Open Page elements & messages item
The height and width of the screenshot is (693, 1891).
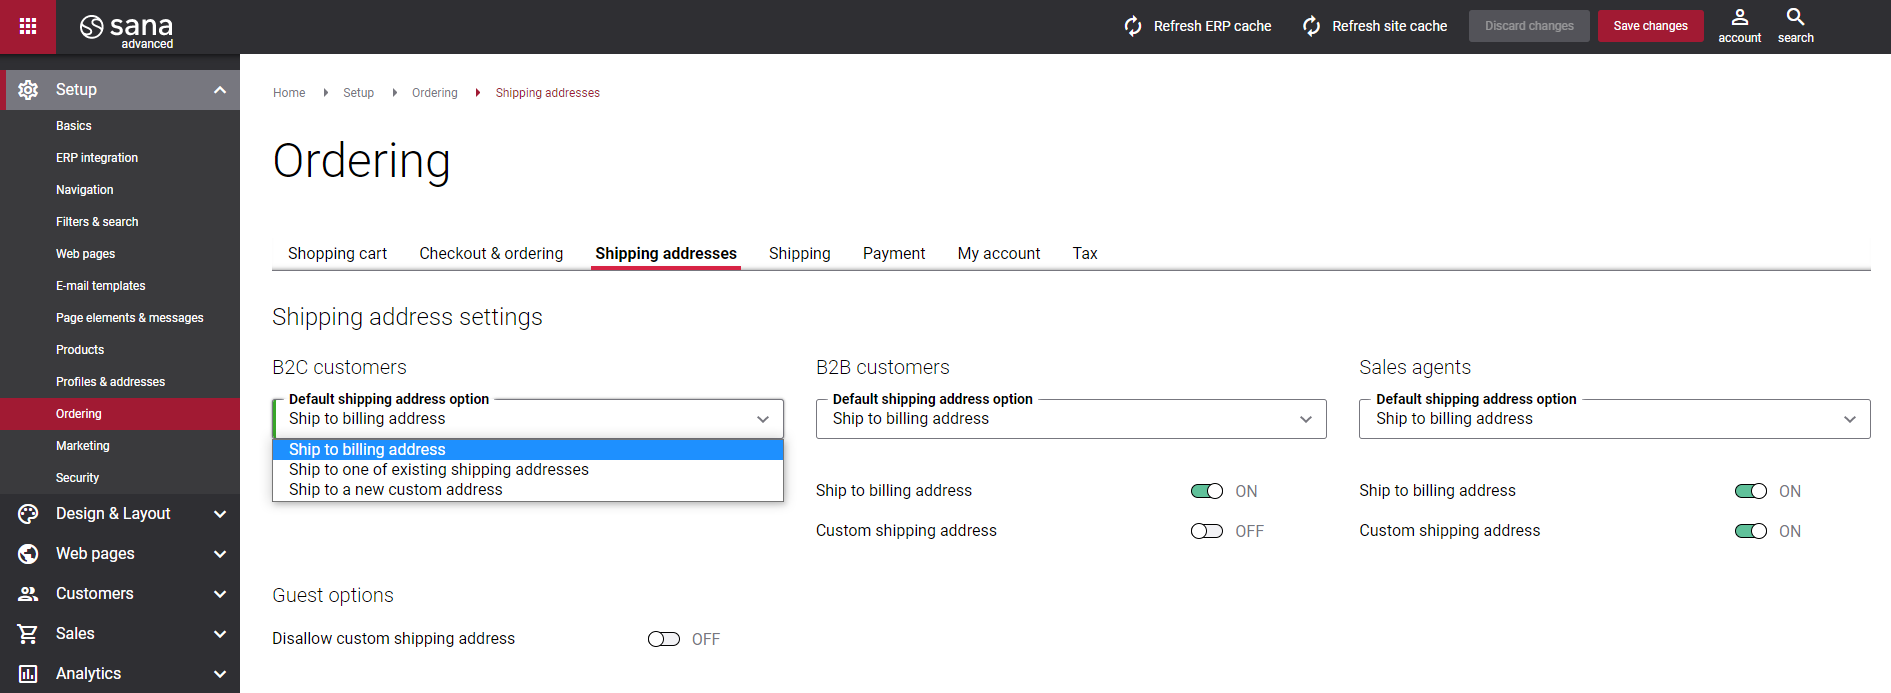(120, 318)
